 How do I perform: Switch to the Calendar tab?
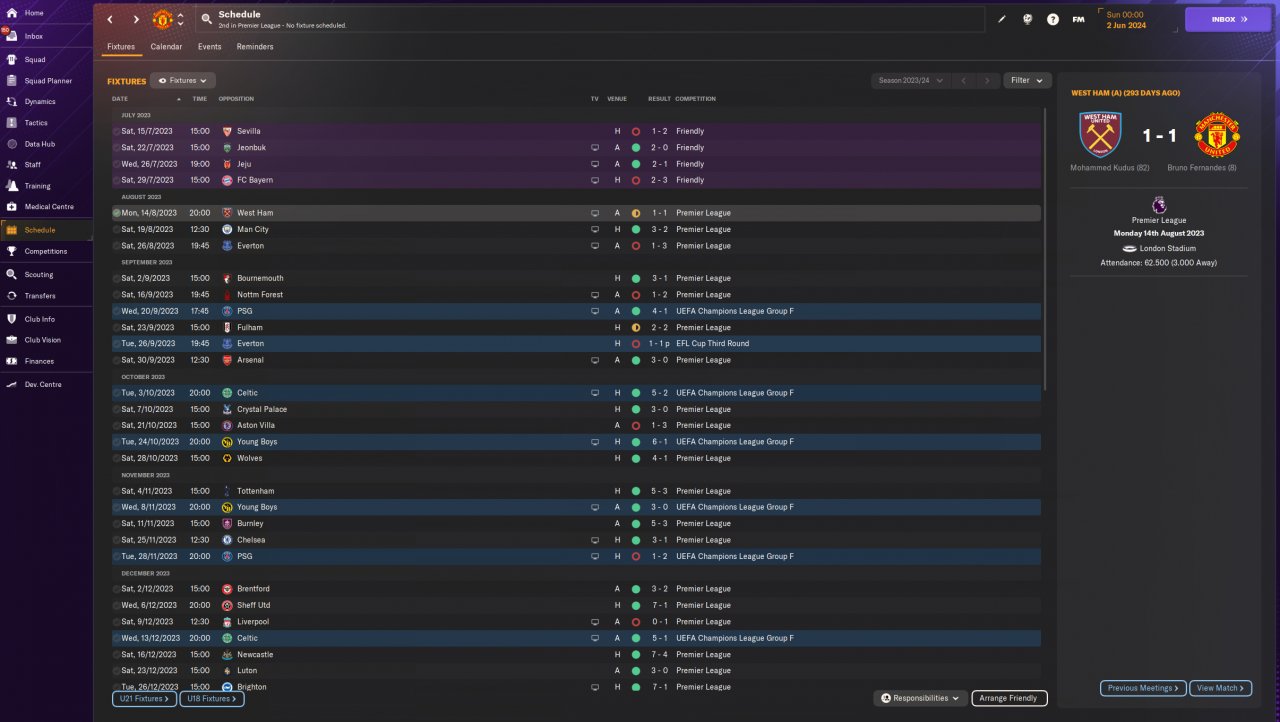tap(166, 47)
